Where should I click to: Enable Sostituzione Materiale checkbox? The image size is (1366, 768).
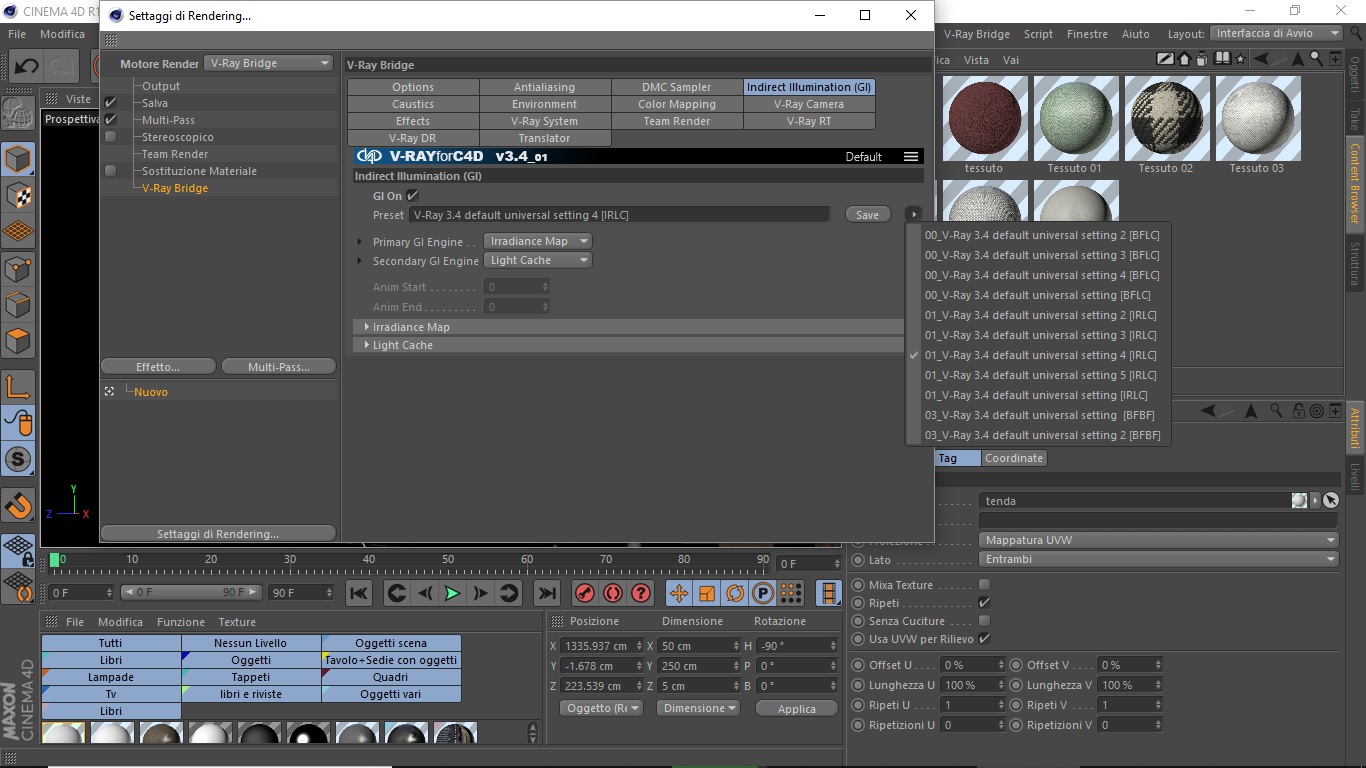(x=111, y=171)
